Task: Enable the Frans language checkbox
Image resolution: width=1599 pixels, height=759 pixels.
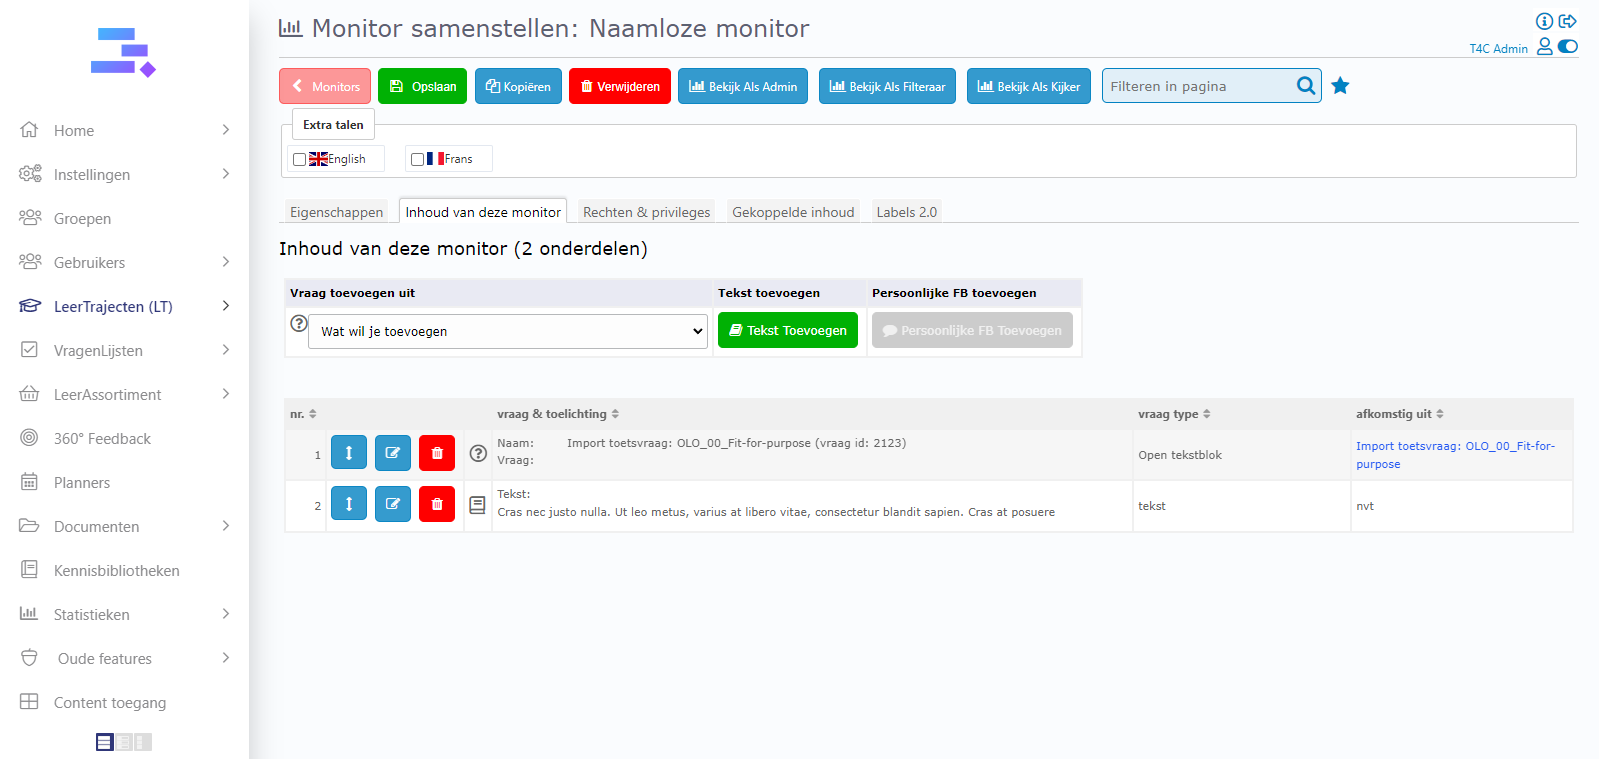Action: pos(417,159)
